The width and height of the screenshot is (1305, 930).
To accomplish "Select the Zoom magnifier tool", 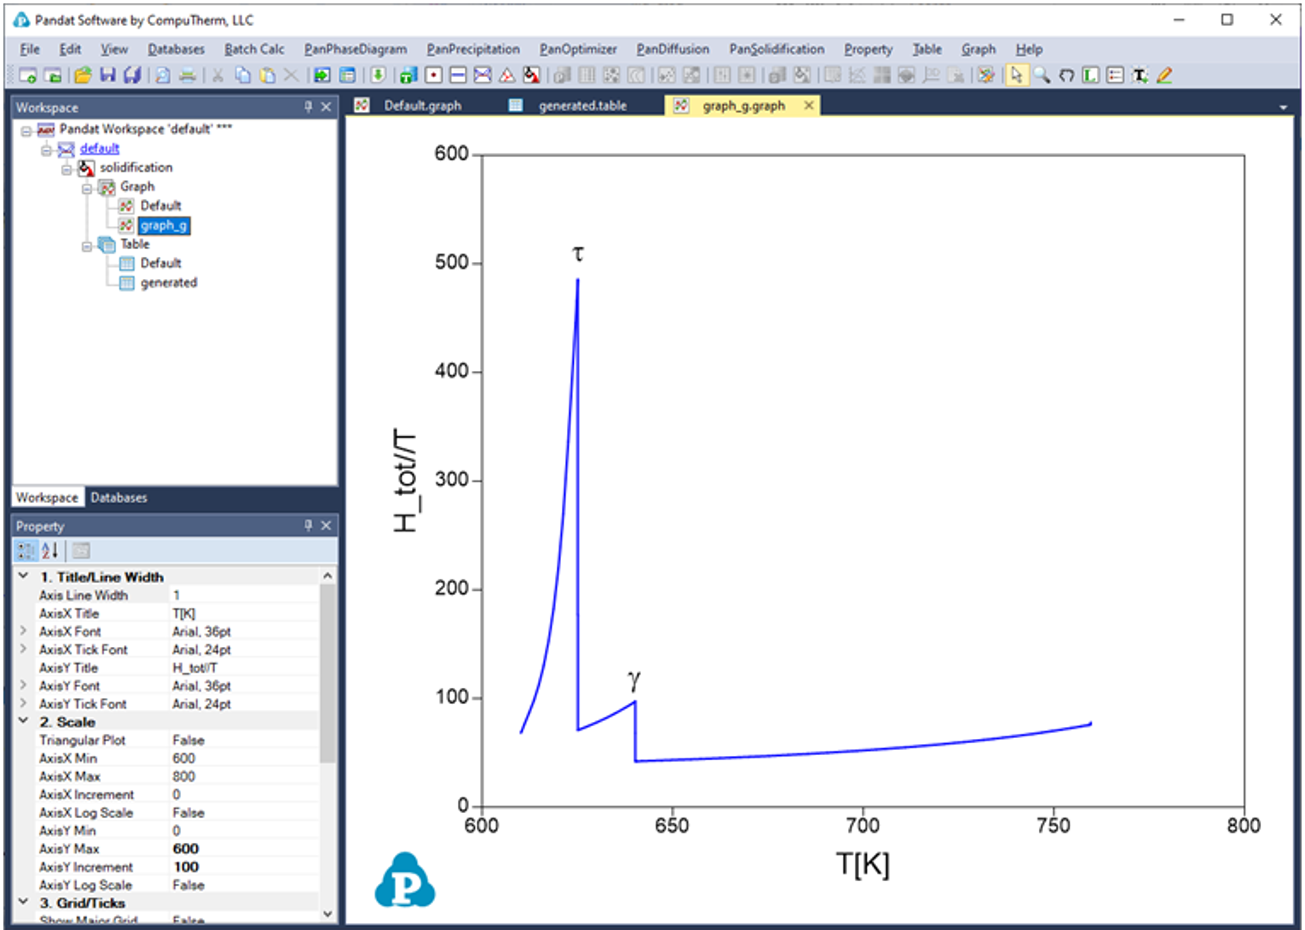I will point(1041,75).
